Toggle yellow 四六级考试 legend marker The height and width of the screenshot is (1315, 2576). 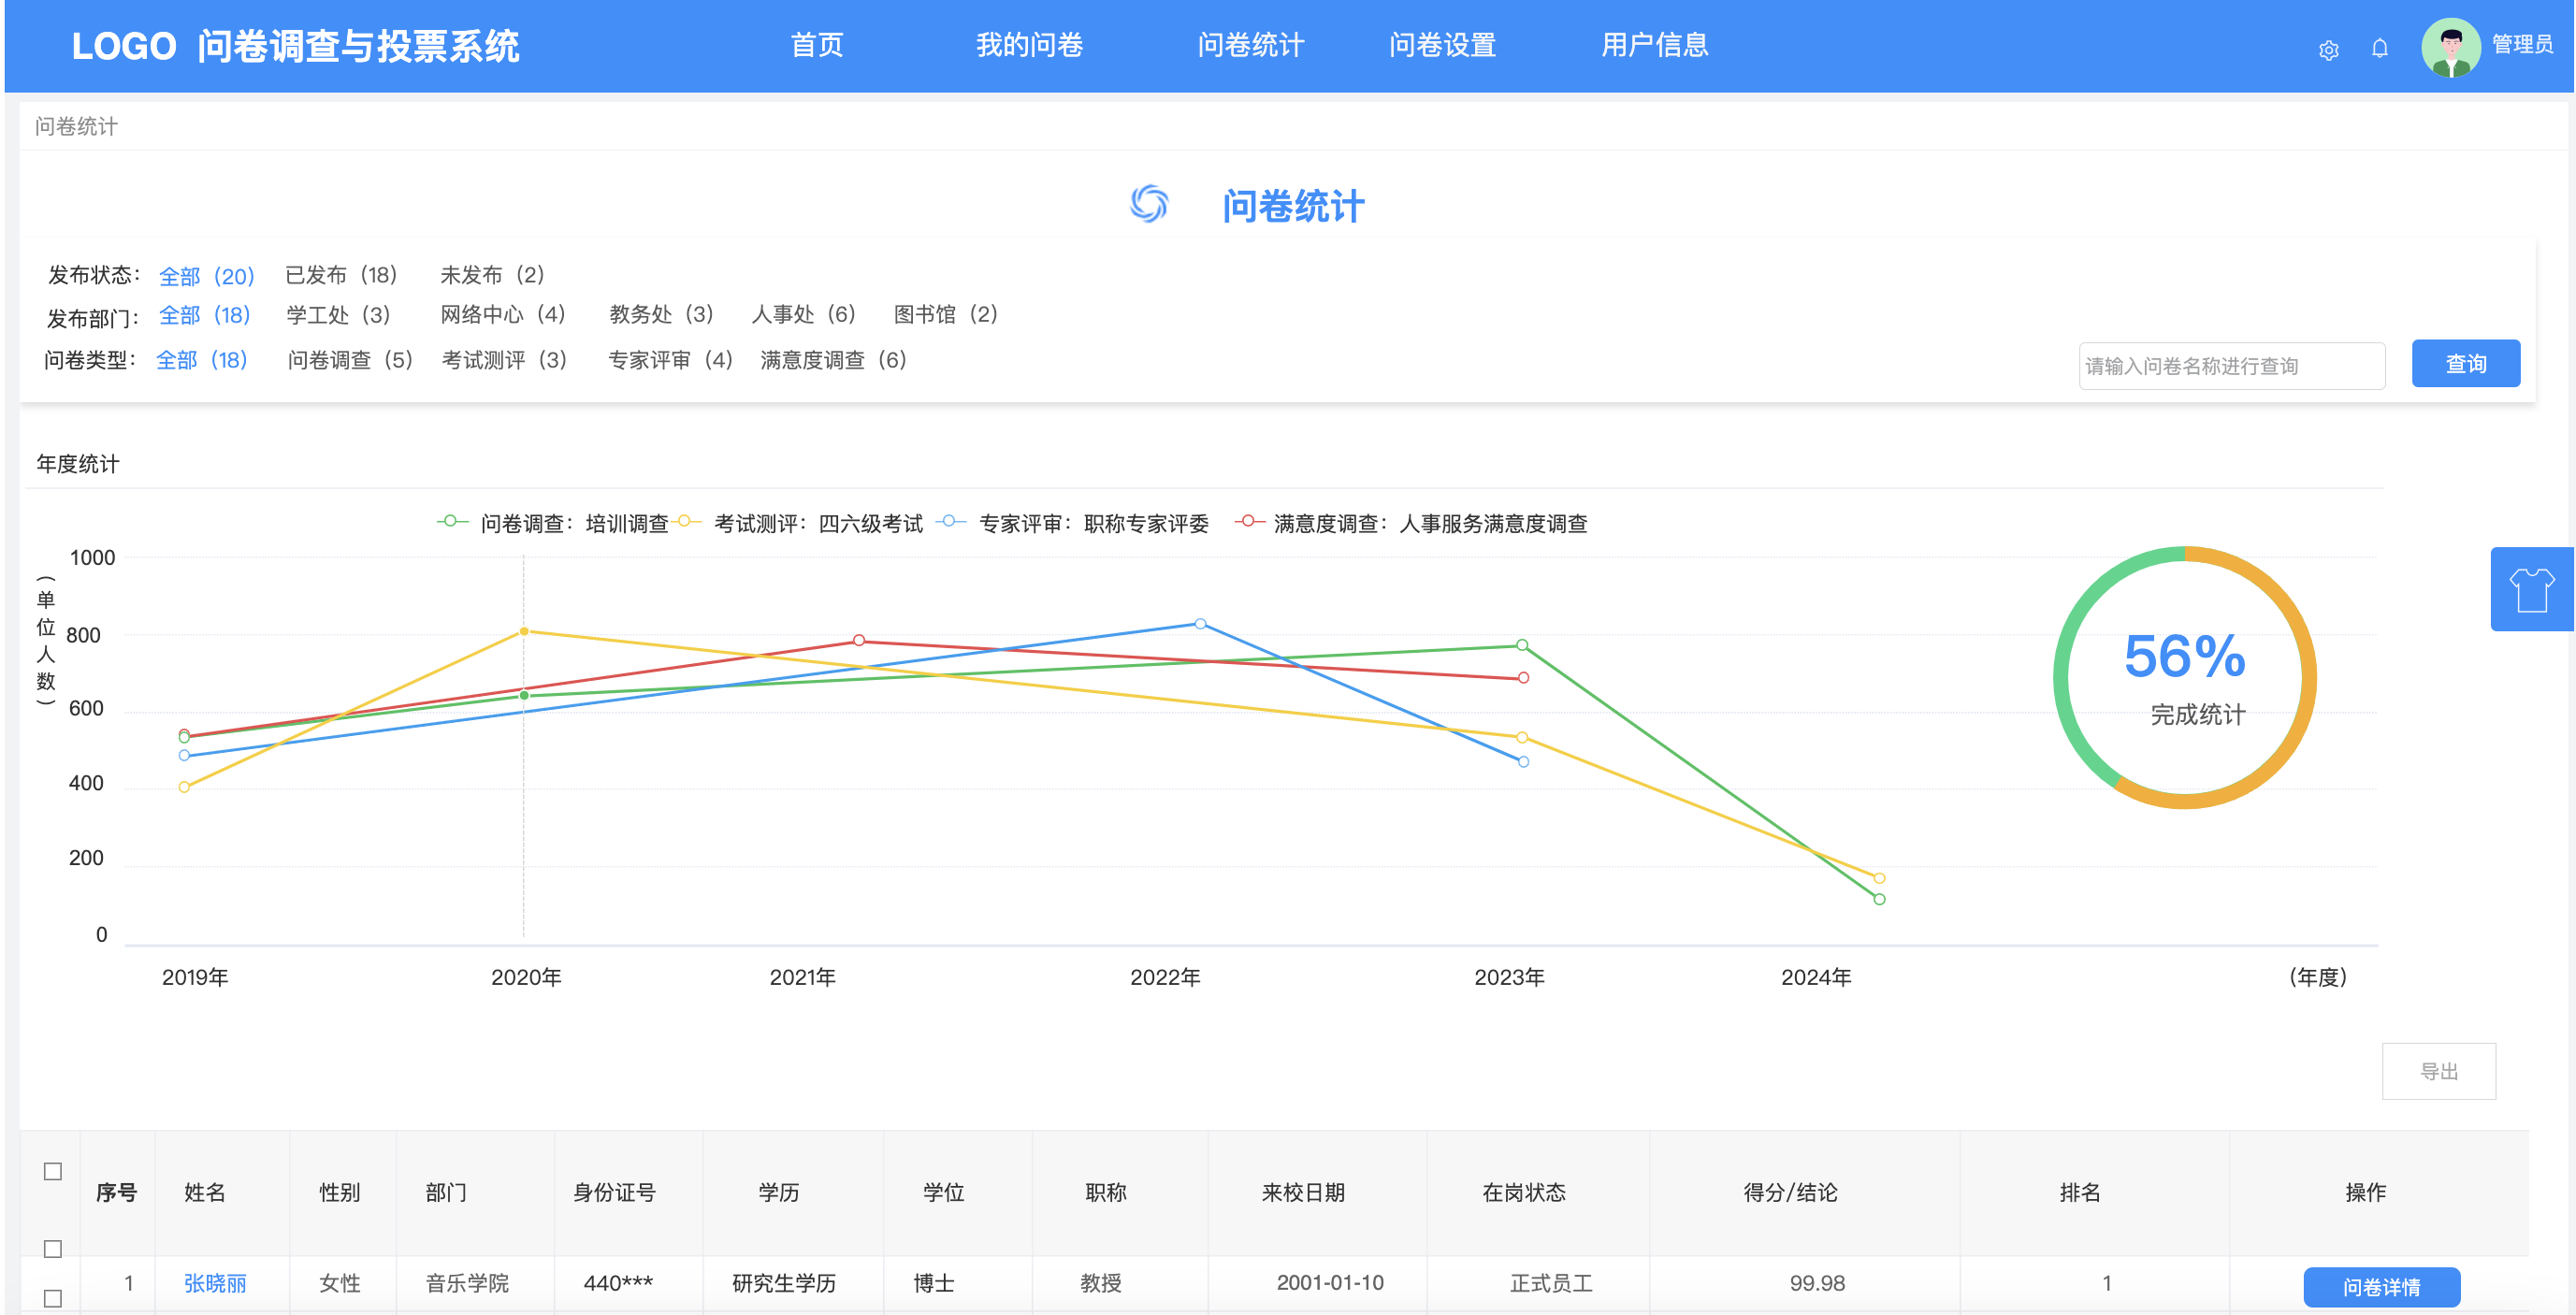[x=686, y=521]
